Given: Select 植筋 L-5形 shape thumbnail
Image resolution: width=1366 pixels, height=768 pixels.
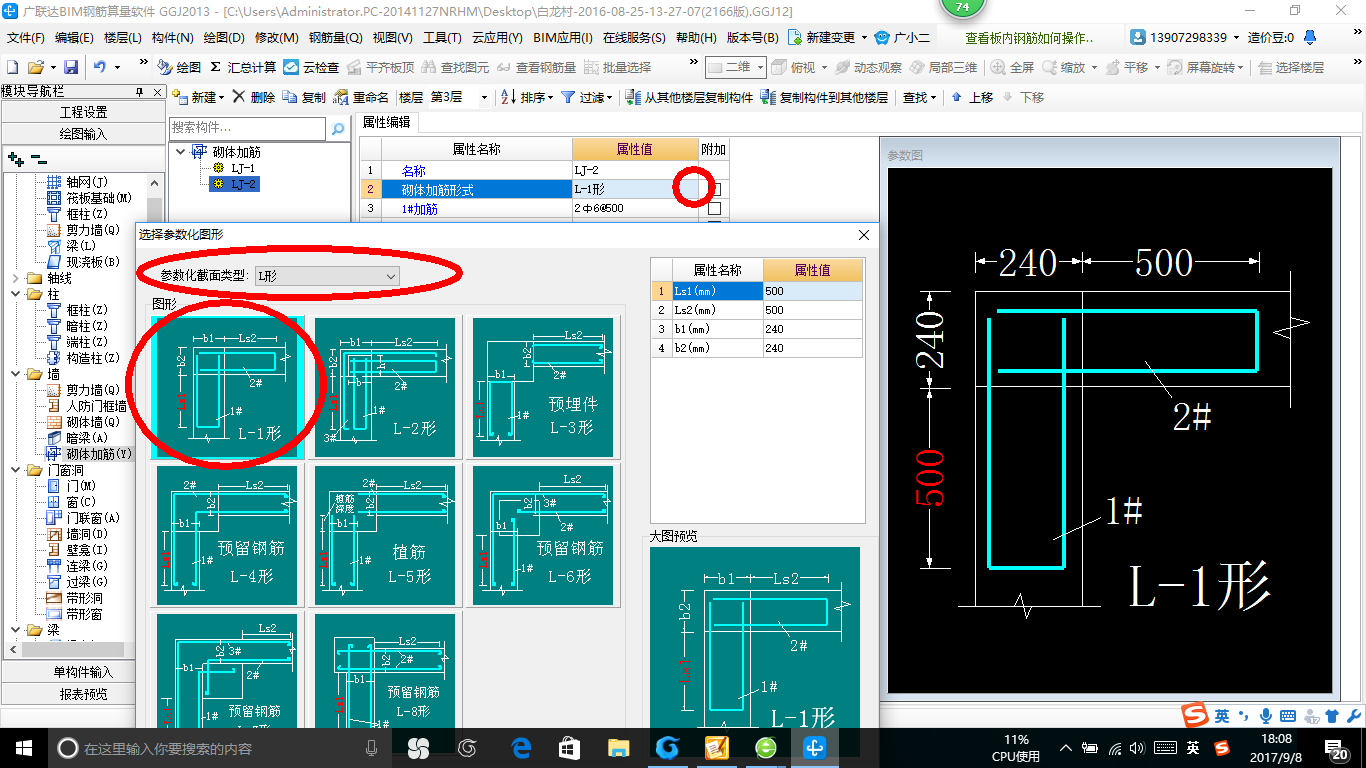Looking at the screenshot, I should (385, 535).
